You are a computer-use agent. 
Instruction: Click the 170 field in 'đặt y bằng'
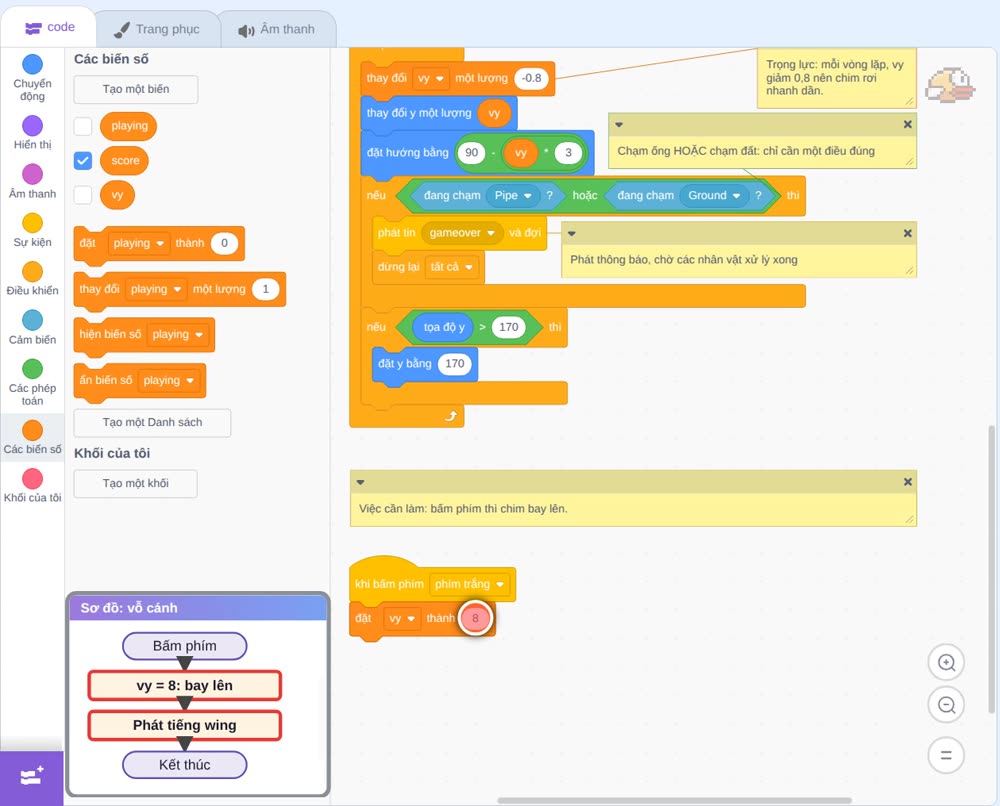point(455,363)
